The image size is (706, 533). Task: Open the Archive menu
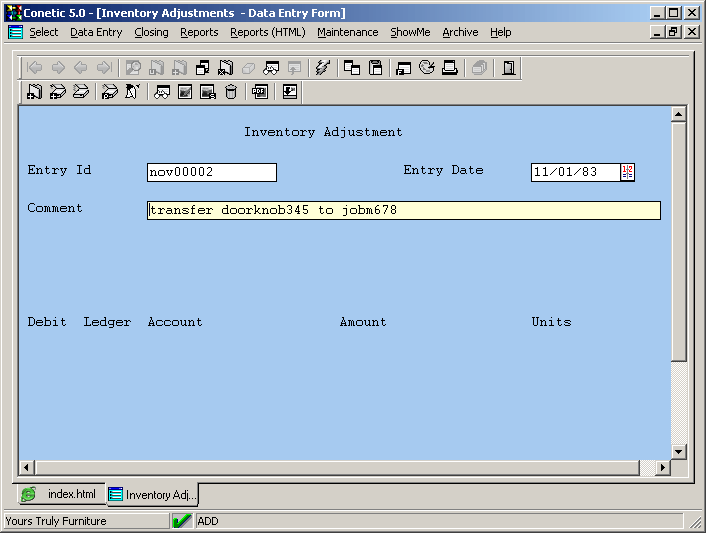coord(460,32)
